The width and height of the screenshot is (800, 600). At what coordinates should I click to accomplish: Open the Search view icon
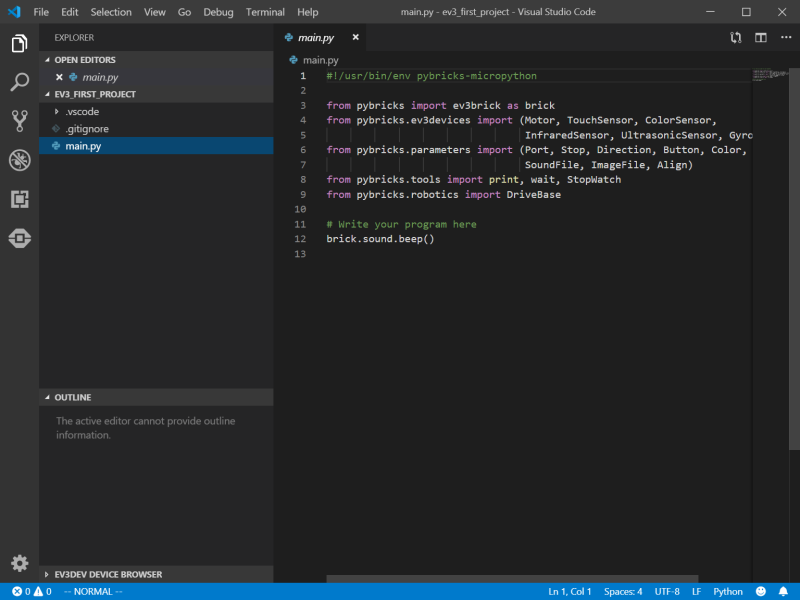(19, 82)
